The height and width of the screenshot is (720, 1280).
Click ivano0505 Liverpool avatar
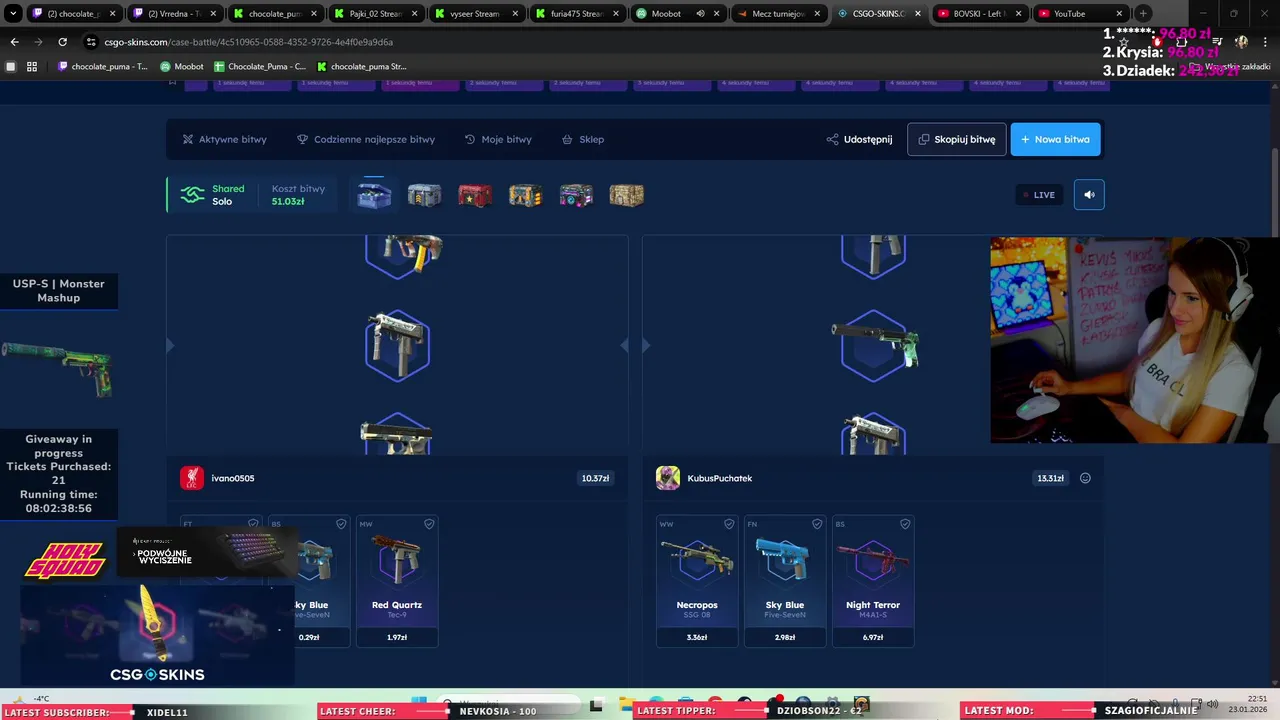(192, 478)
